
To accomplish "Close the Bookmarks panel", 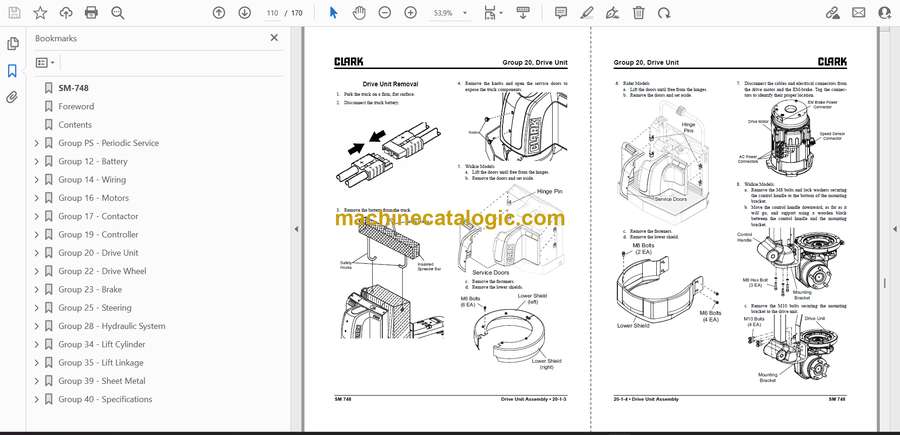I will [274, 38].
